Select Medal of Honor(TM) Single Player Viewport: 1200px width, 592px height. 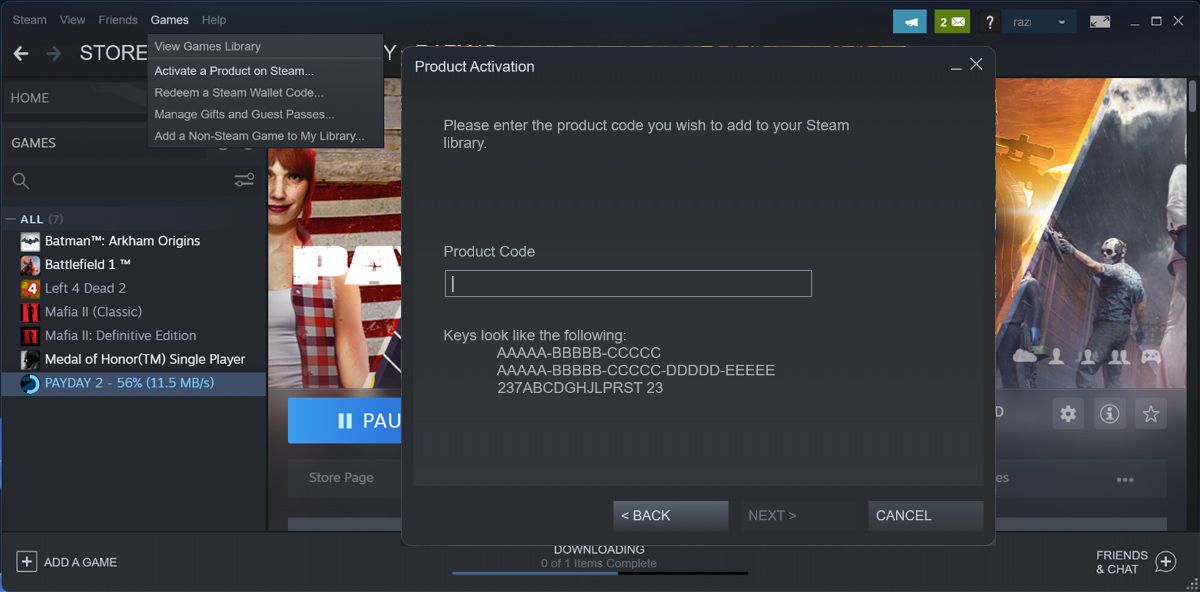[x=145, y=359]
